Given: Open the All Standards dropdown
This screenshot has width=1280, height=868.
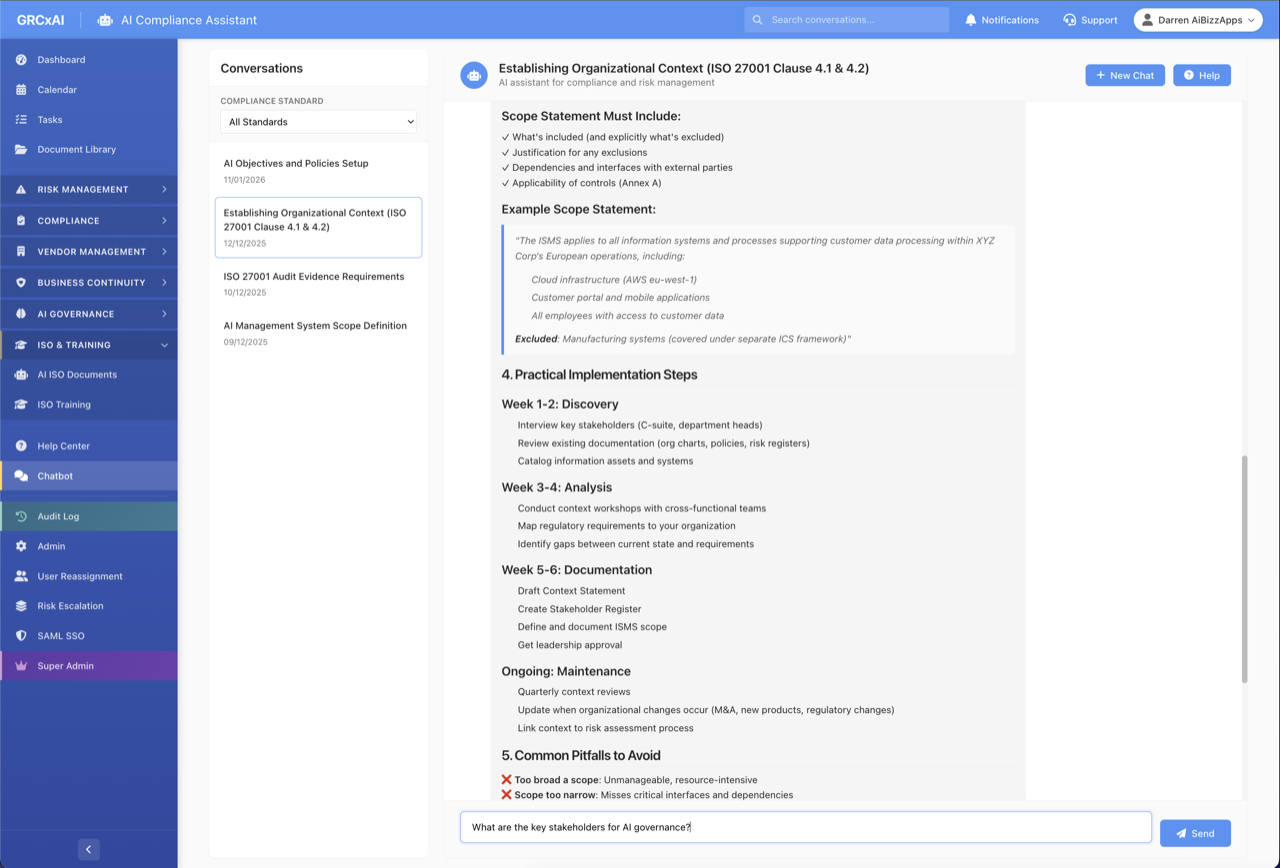Looking at the screenshot, I should 319,122.
